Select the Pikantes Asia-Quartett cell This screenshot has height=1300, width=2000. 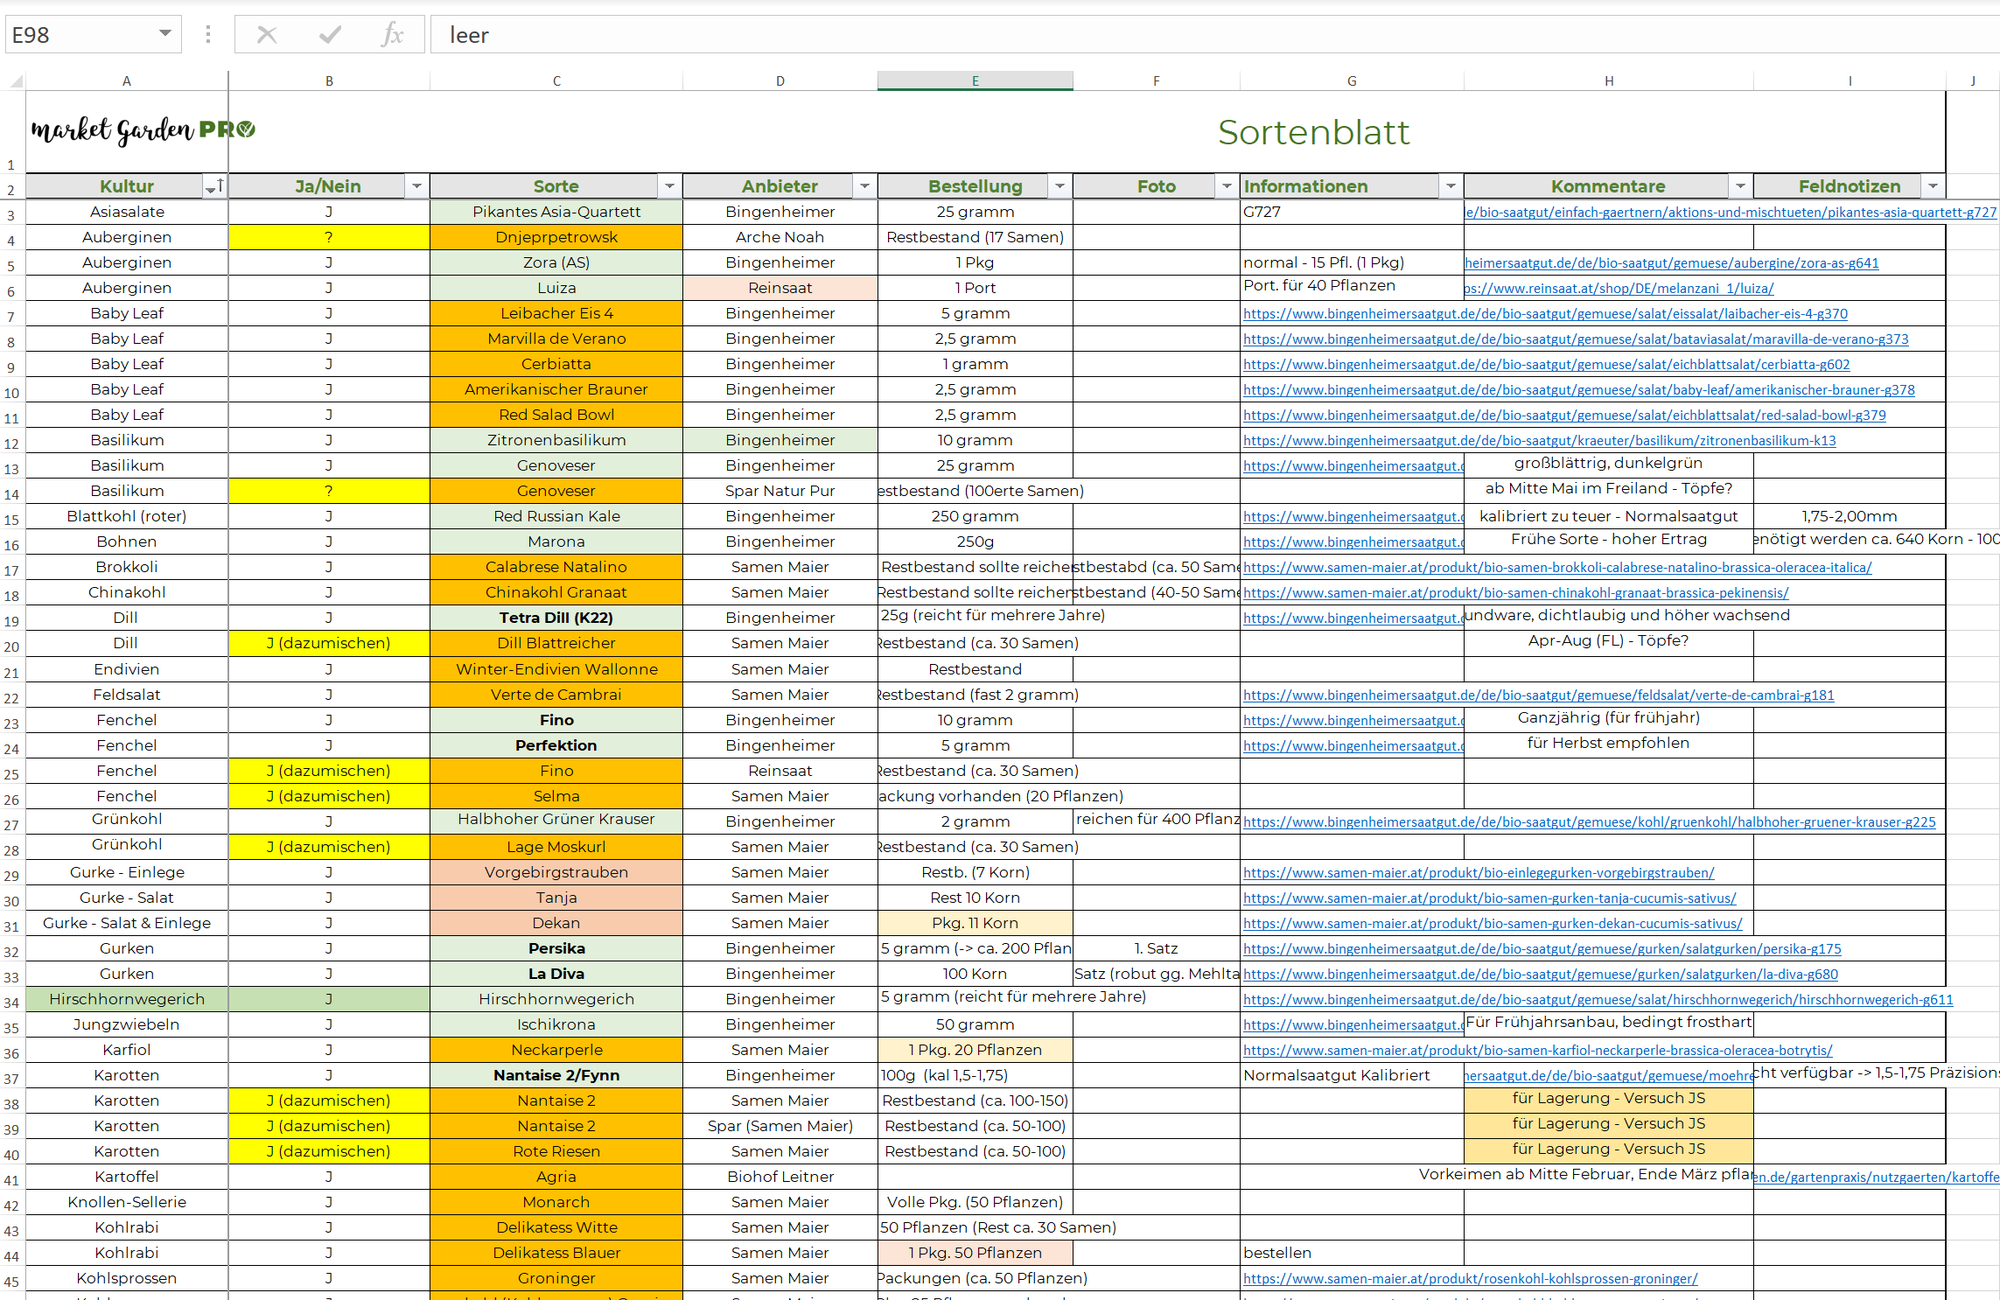point(556,212)
